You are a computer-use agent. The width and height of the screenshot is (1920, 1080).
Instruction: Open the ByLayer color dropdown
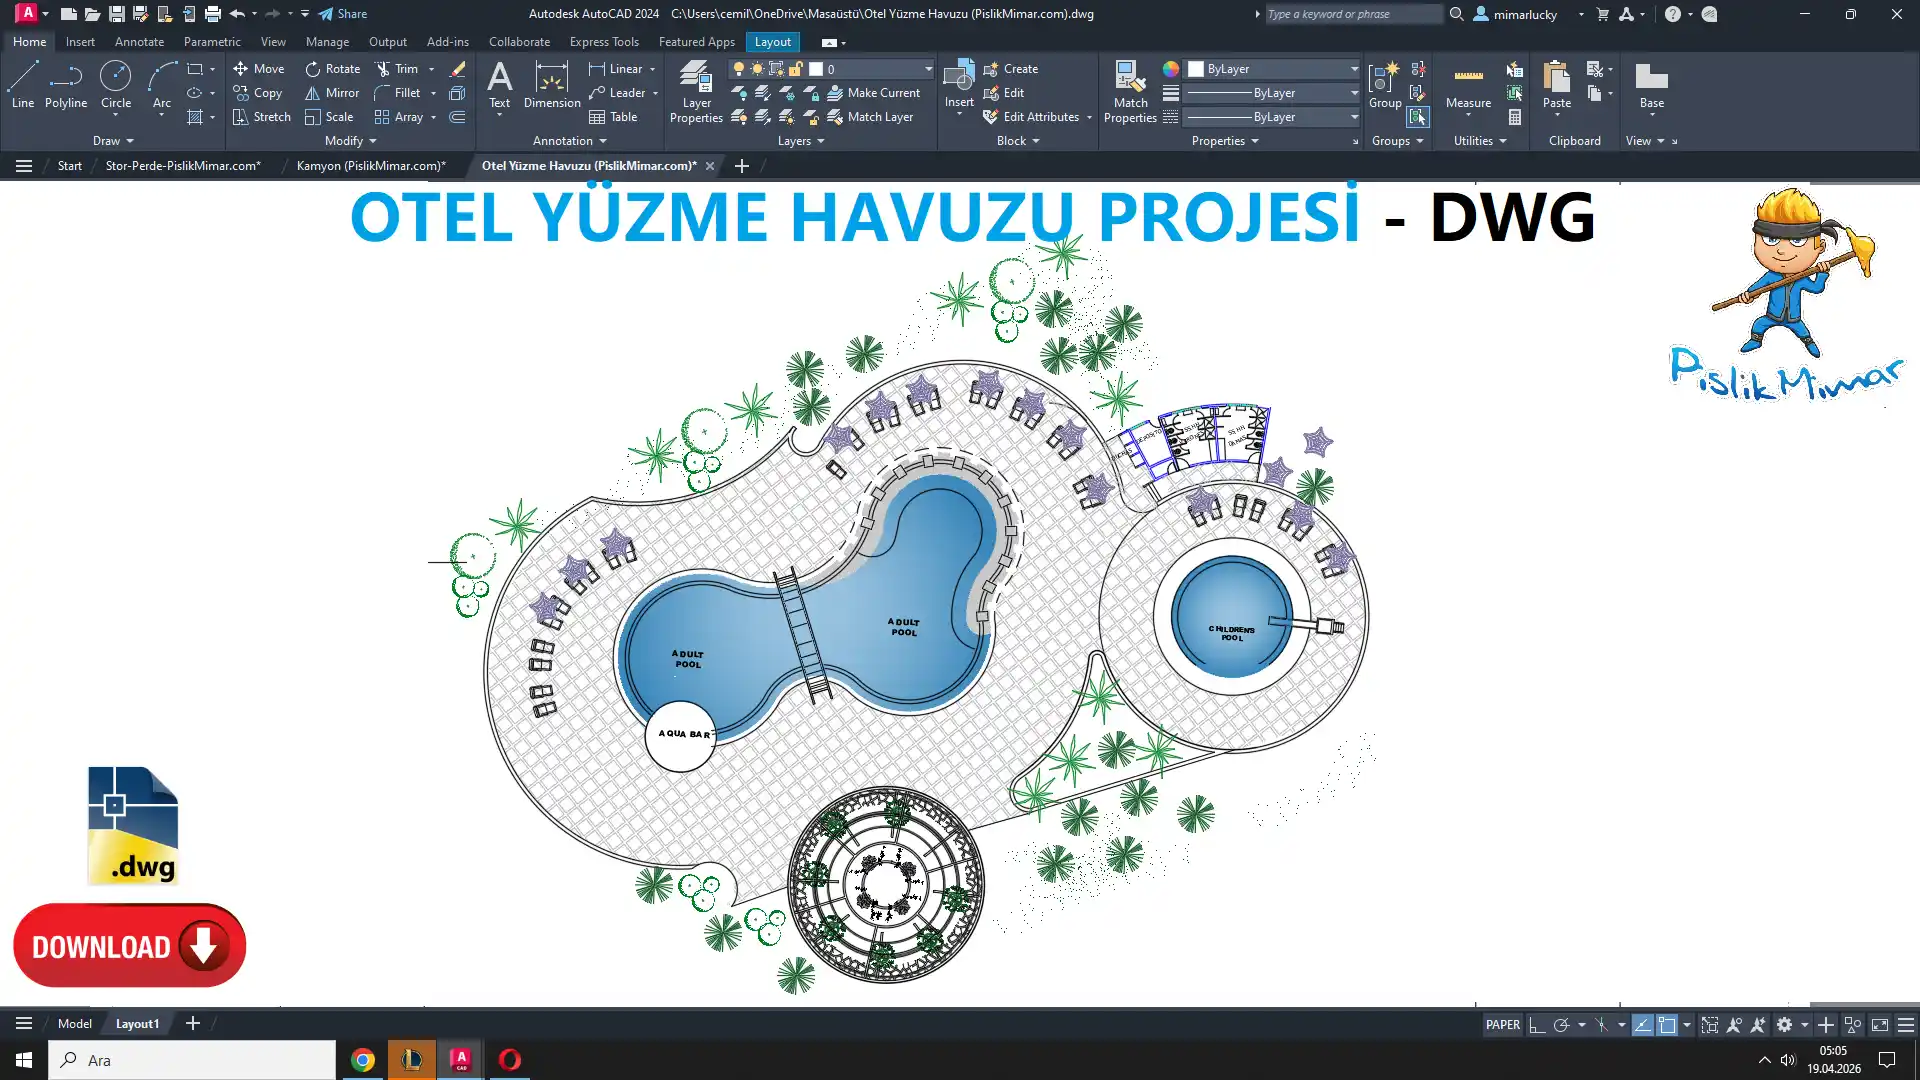(1354, 69)
